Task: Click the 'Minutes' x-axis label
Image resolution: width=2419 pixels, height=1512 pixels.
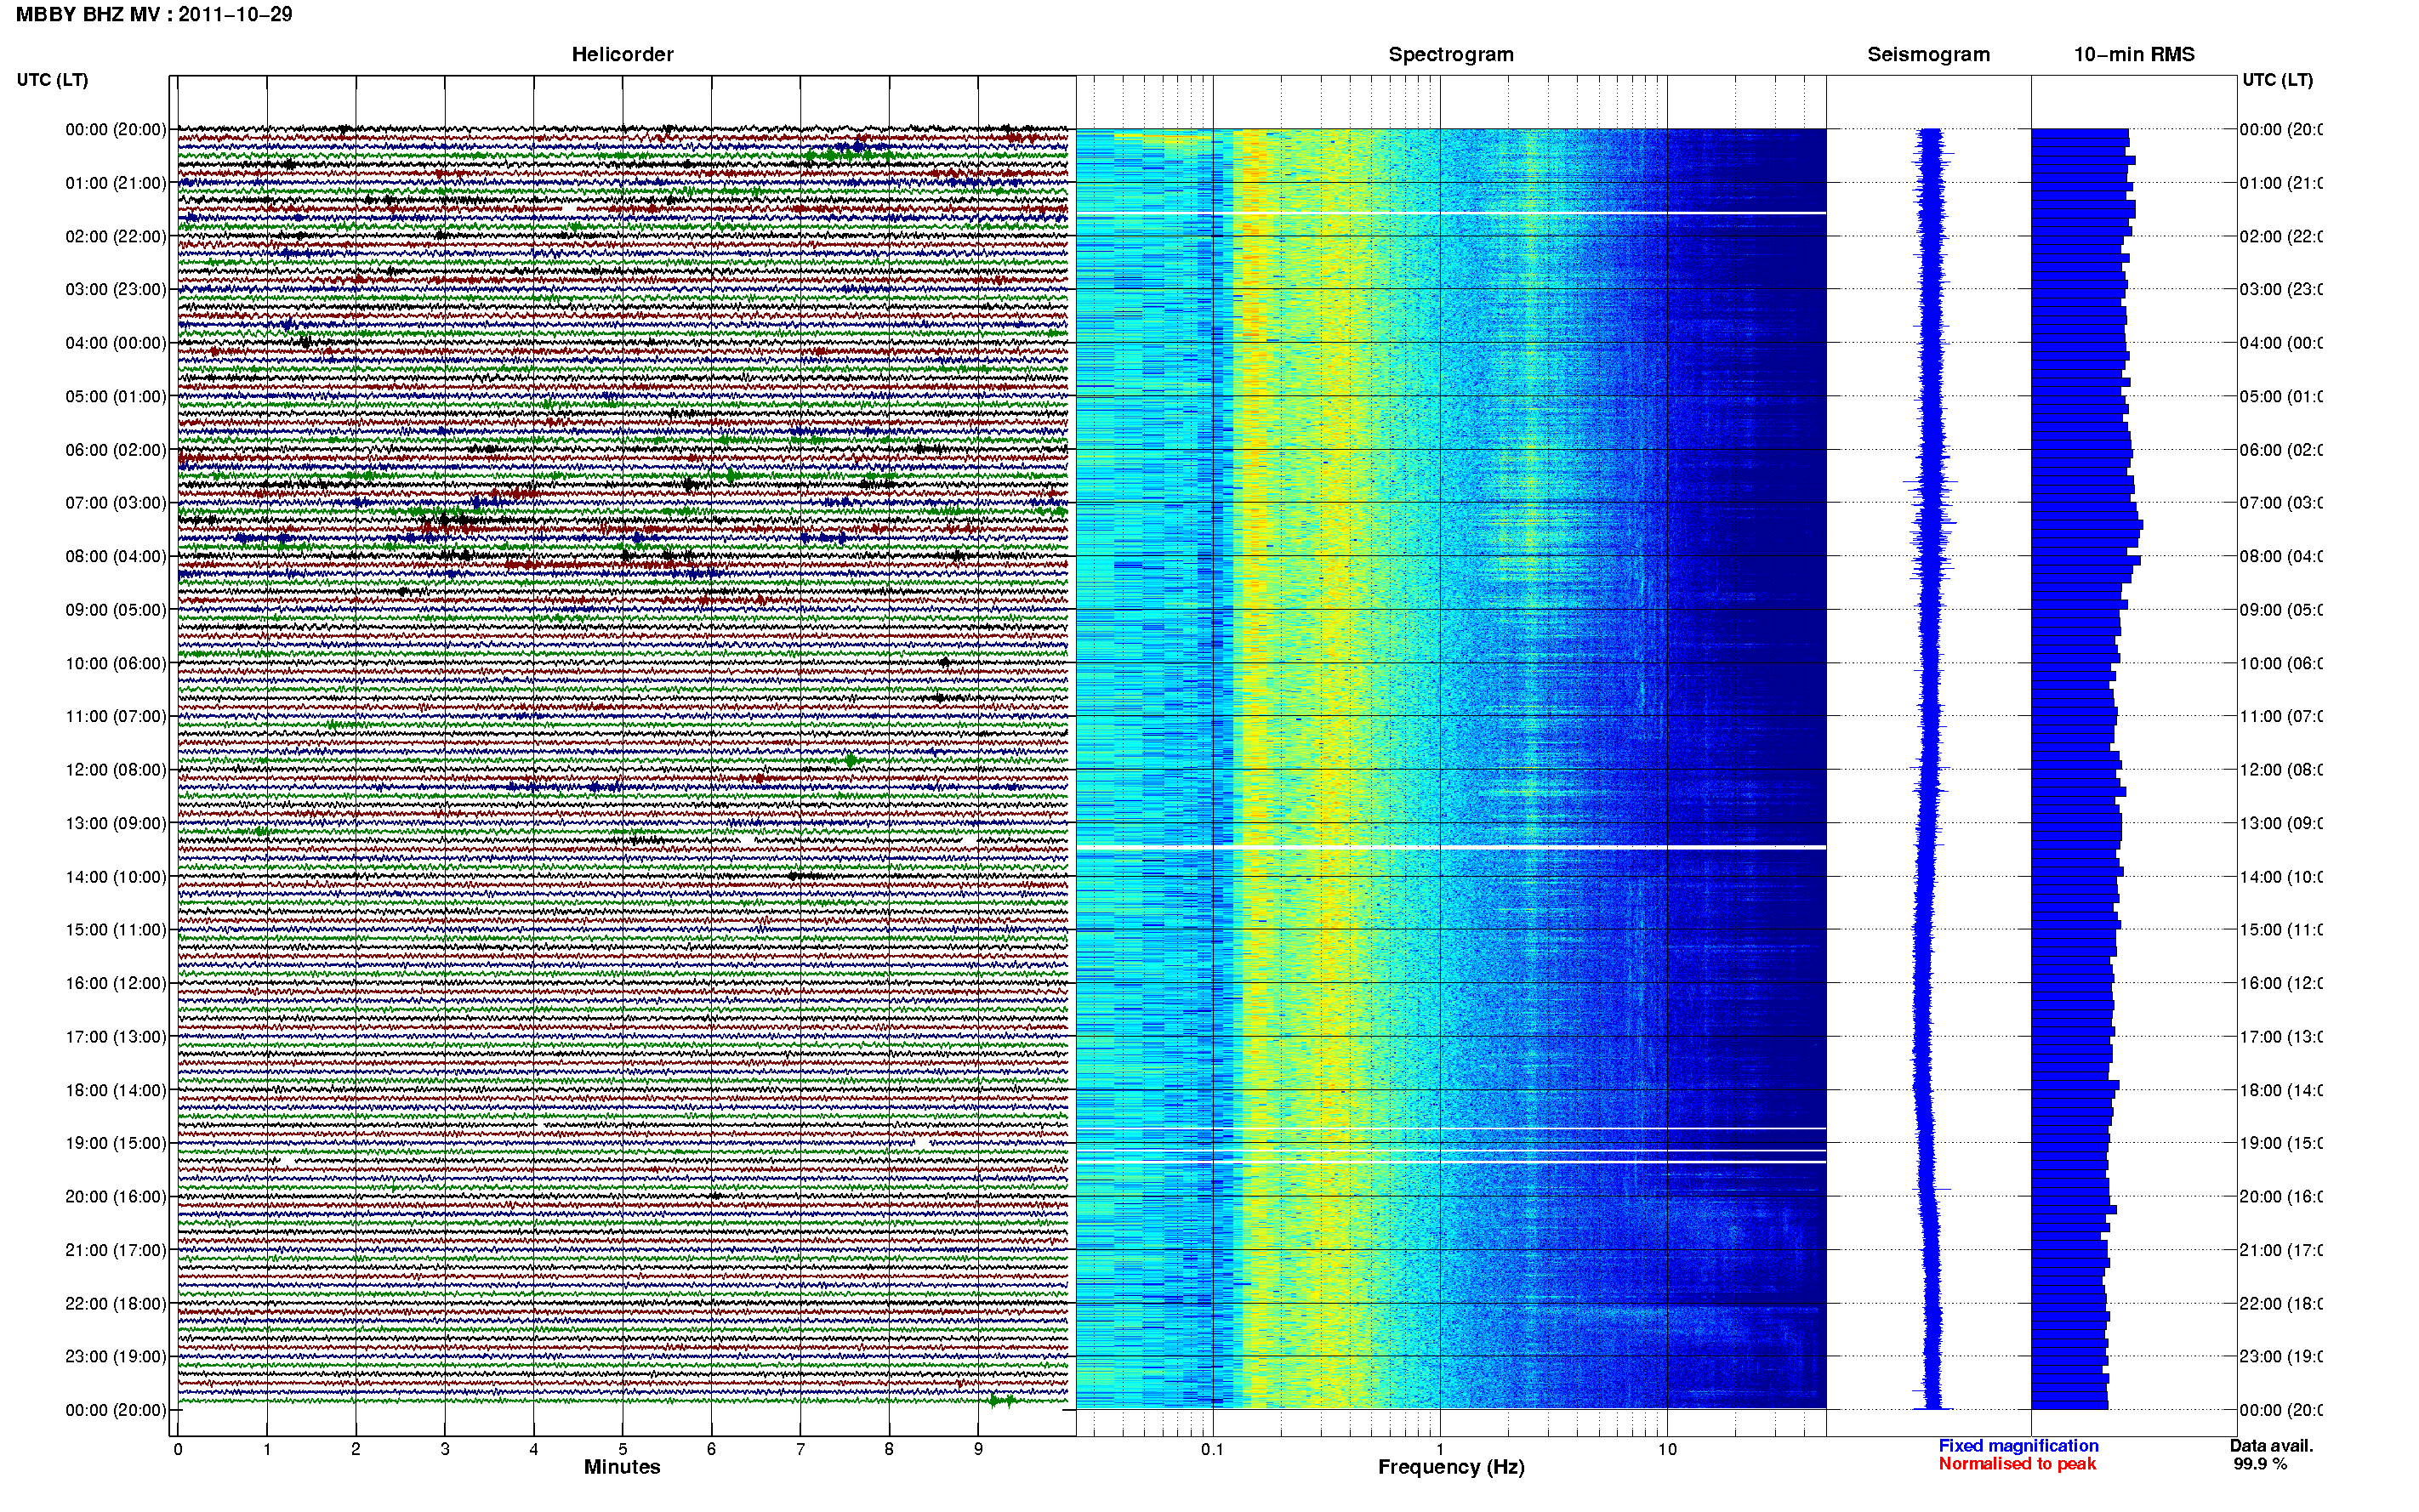Action: (622, 1467)
